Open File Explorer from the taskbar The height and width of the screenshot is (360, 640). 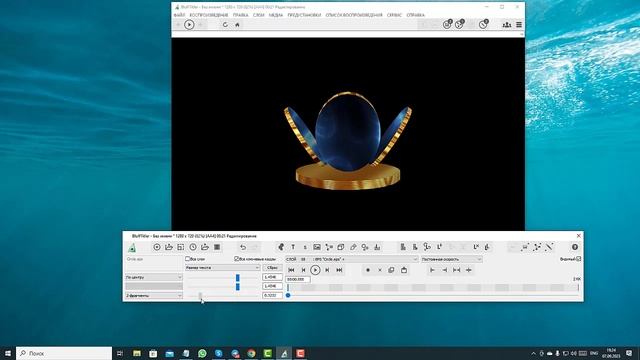tap(137, 353)
